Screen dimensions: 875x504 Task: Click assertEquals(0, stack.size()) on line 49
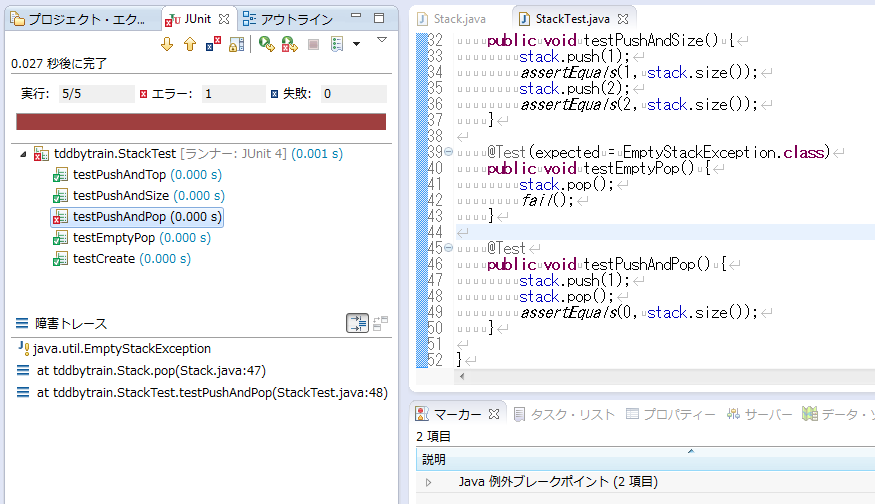click(639, 313)
